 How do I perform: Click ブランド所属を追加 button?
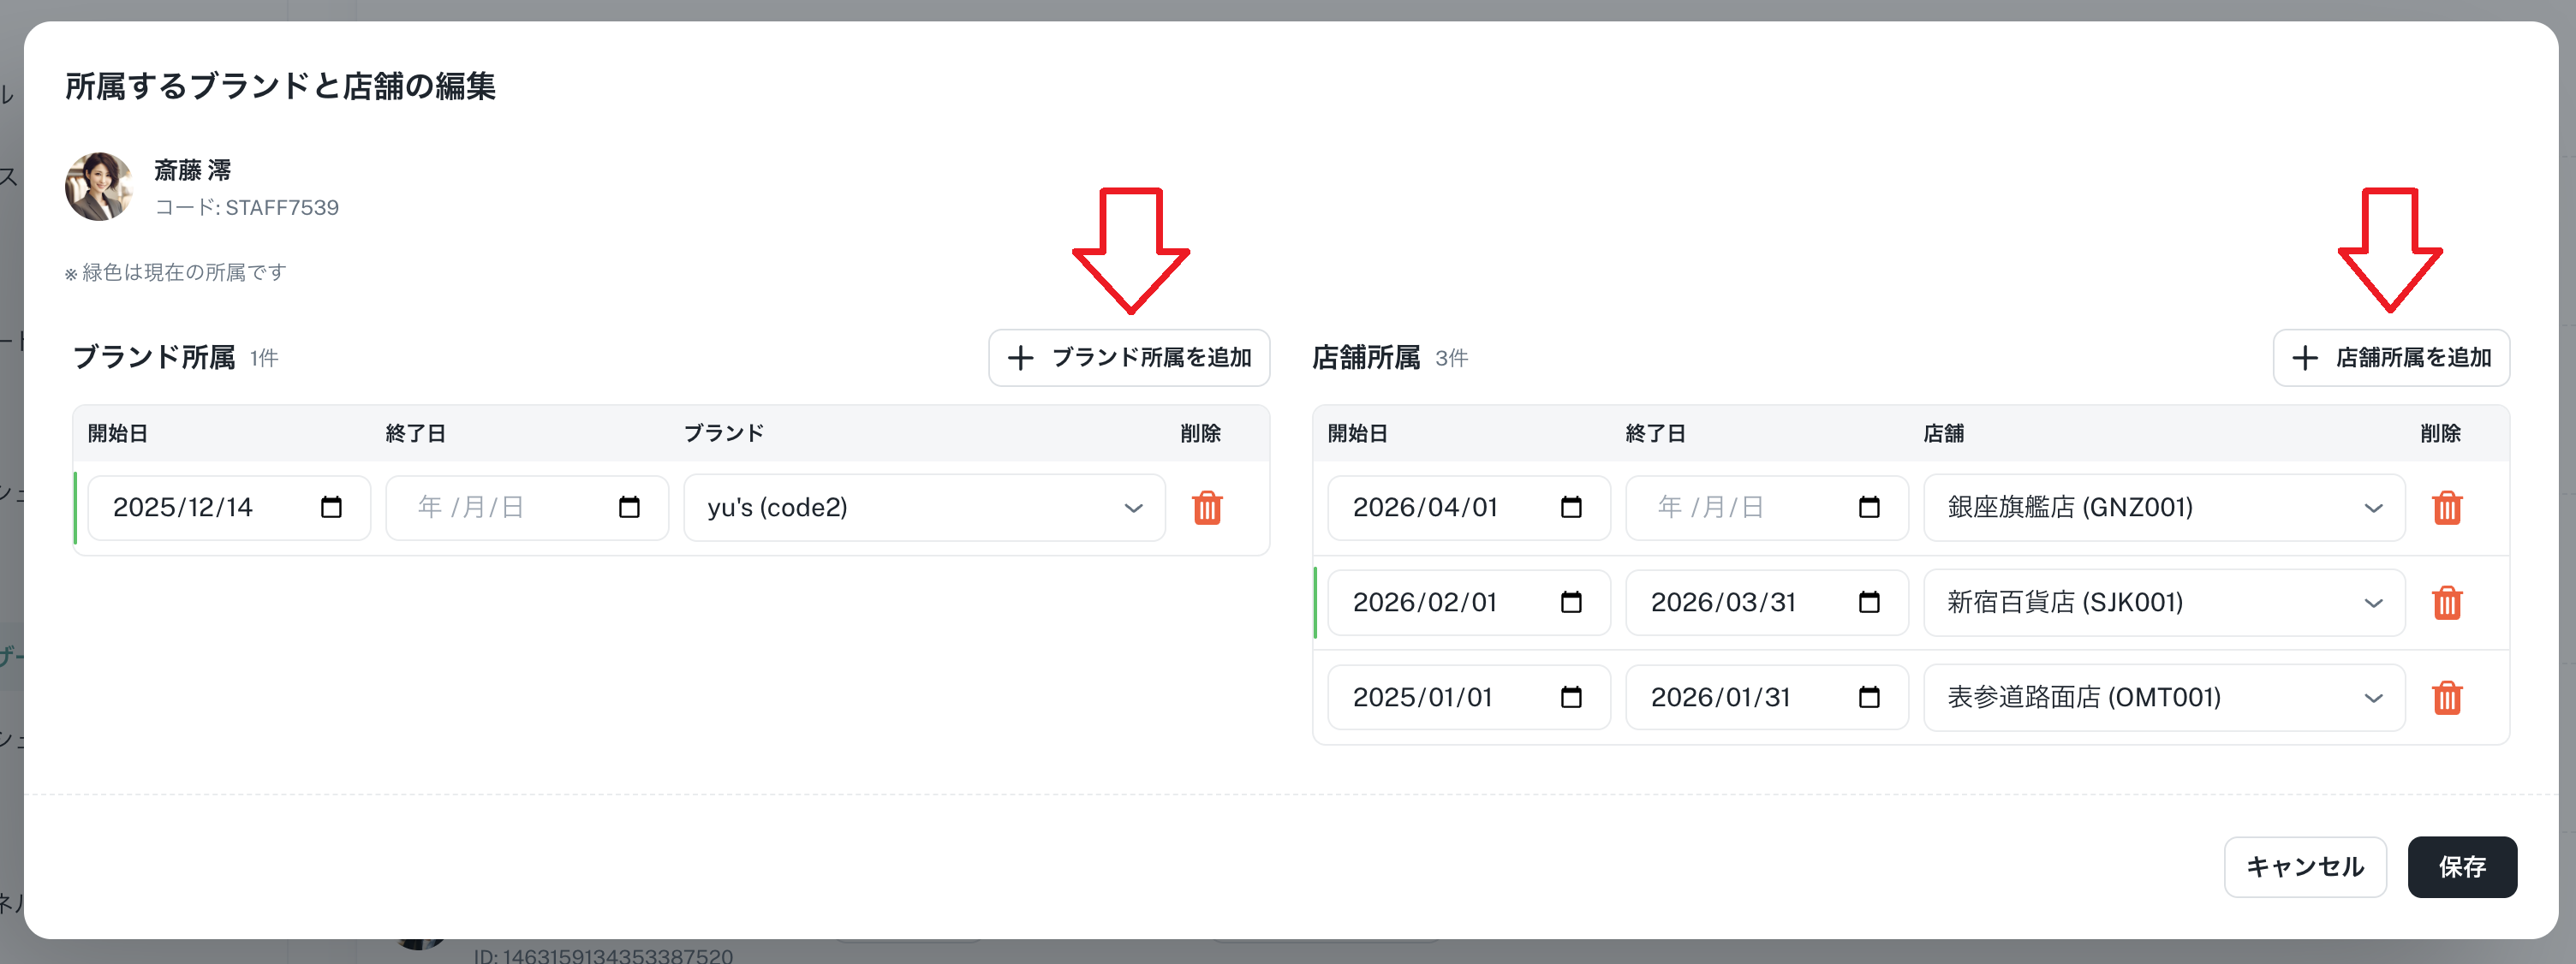coord(1129,358)
